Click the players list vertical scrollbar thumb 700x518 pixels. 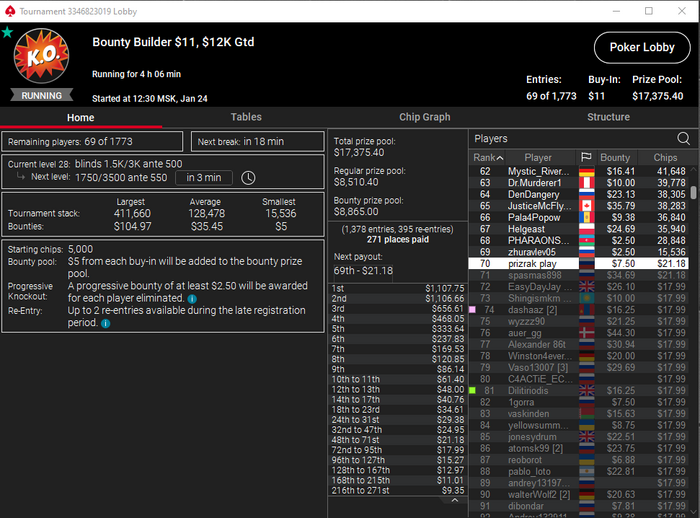tap(693, 192)
